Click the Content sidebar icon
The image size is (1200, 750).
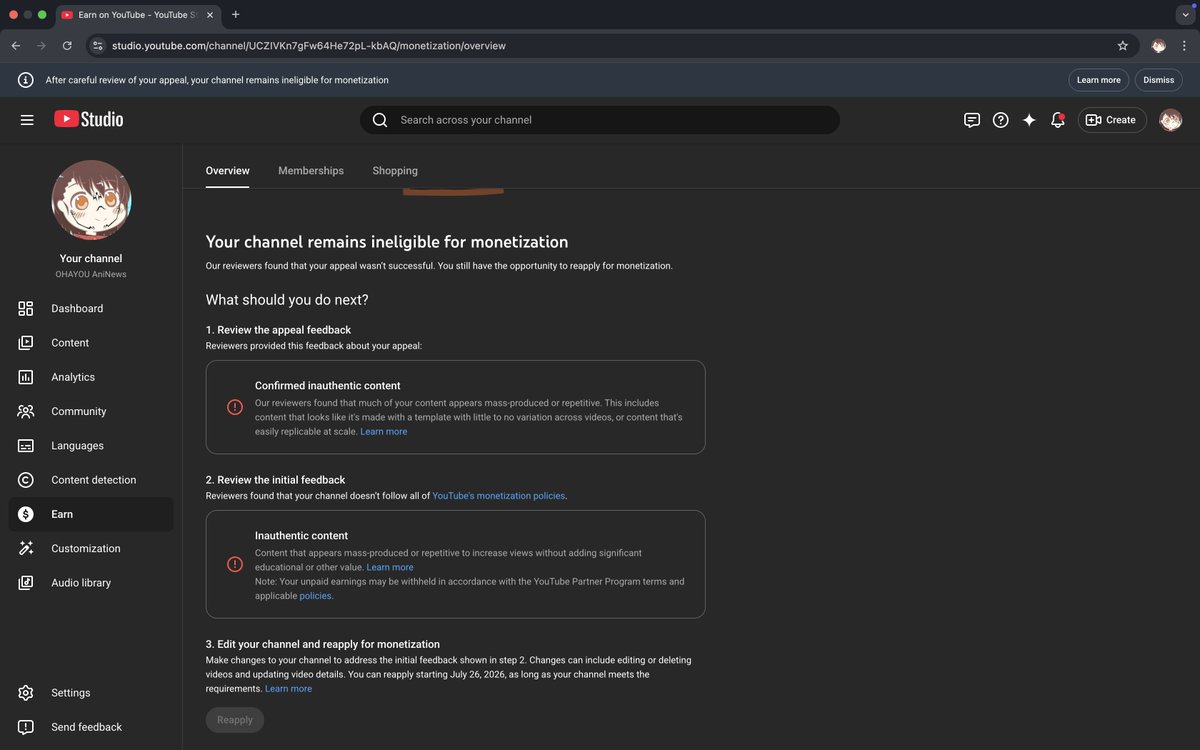coord(26,343)
